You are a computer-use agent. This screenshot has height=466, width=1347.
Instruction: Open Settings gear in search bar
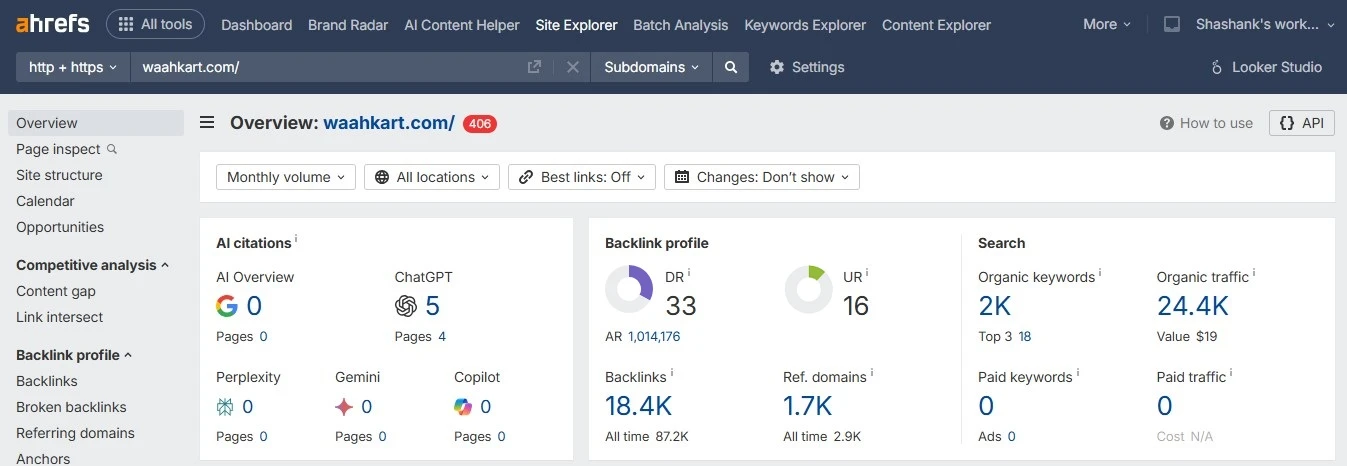[807, 67]
